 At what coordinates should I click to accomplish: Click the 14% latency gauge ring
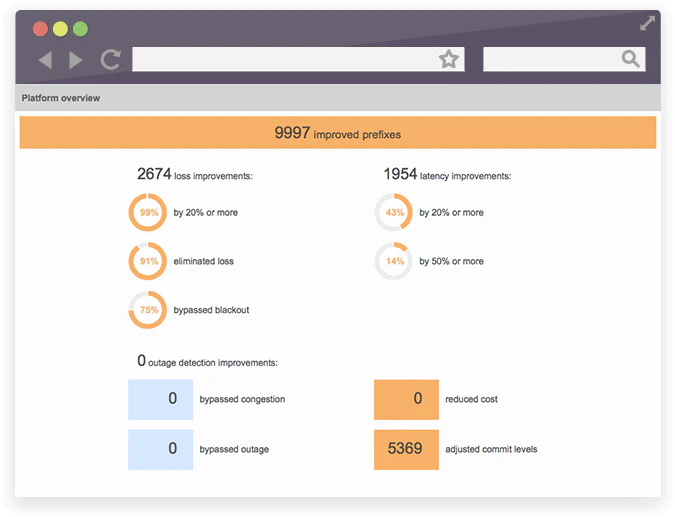click(393, 261)
